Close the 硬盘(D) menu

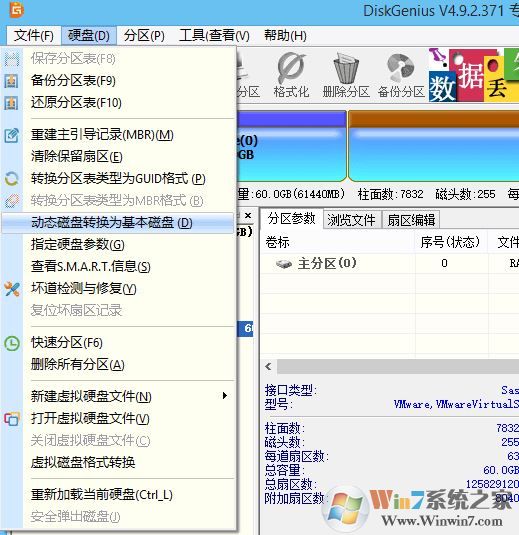(89, 35)
